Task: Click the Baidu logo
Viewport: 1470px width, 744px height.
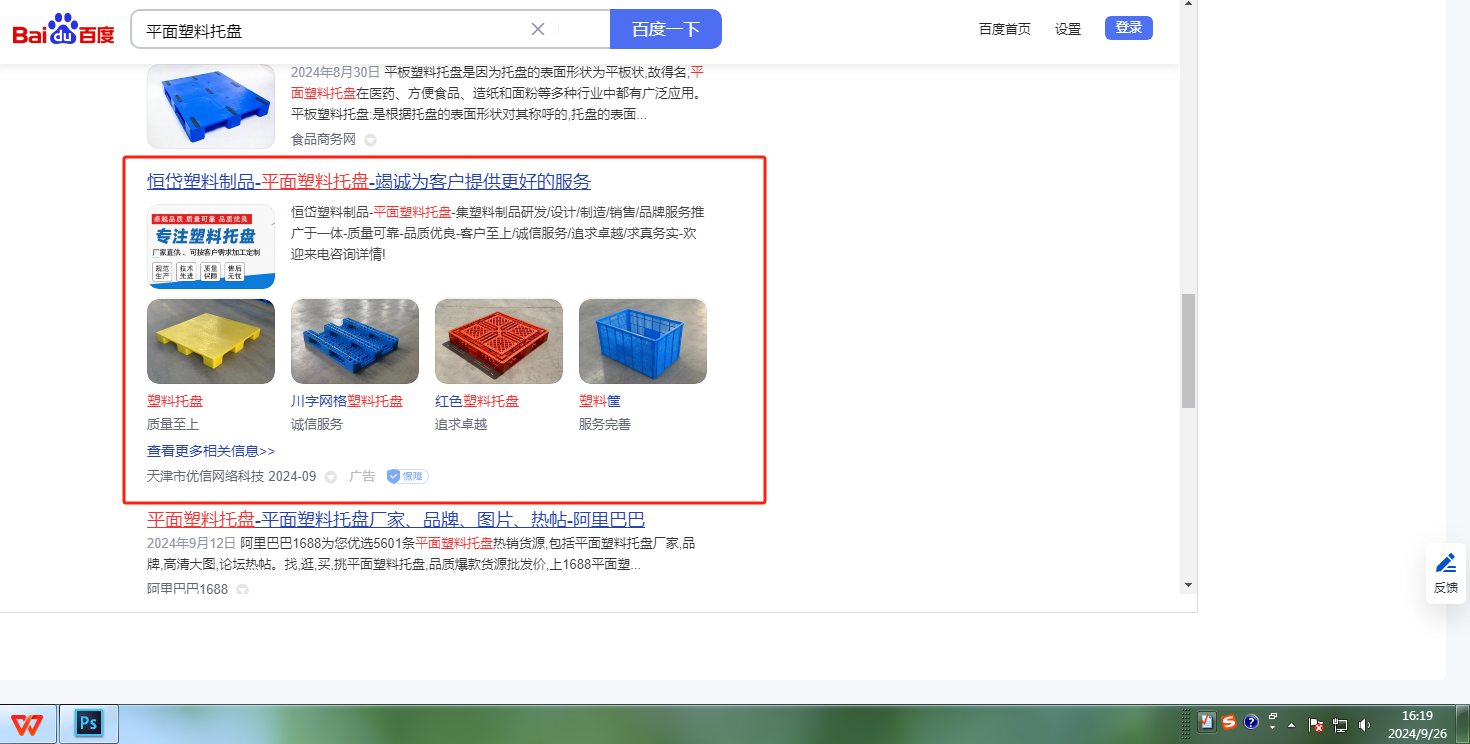Action: (x=64, y=30)
